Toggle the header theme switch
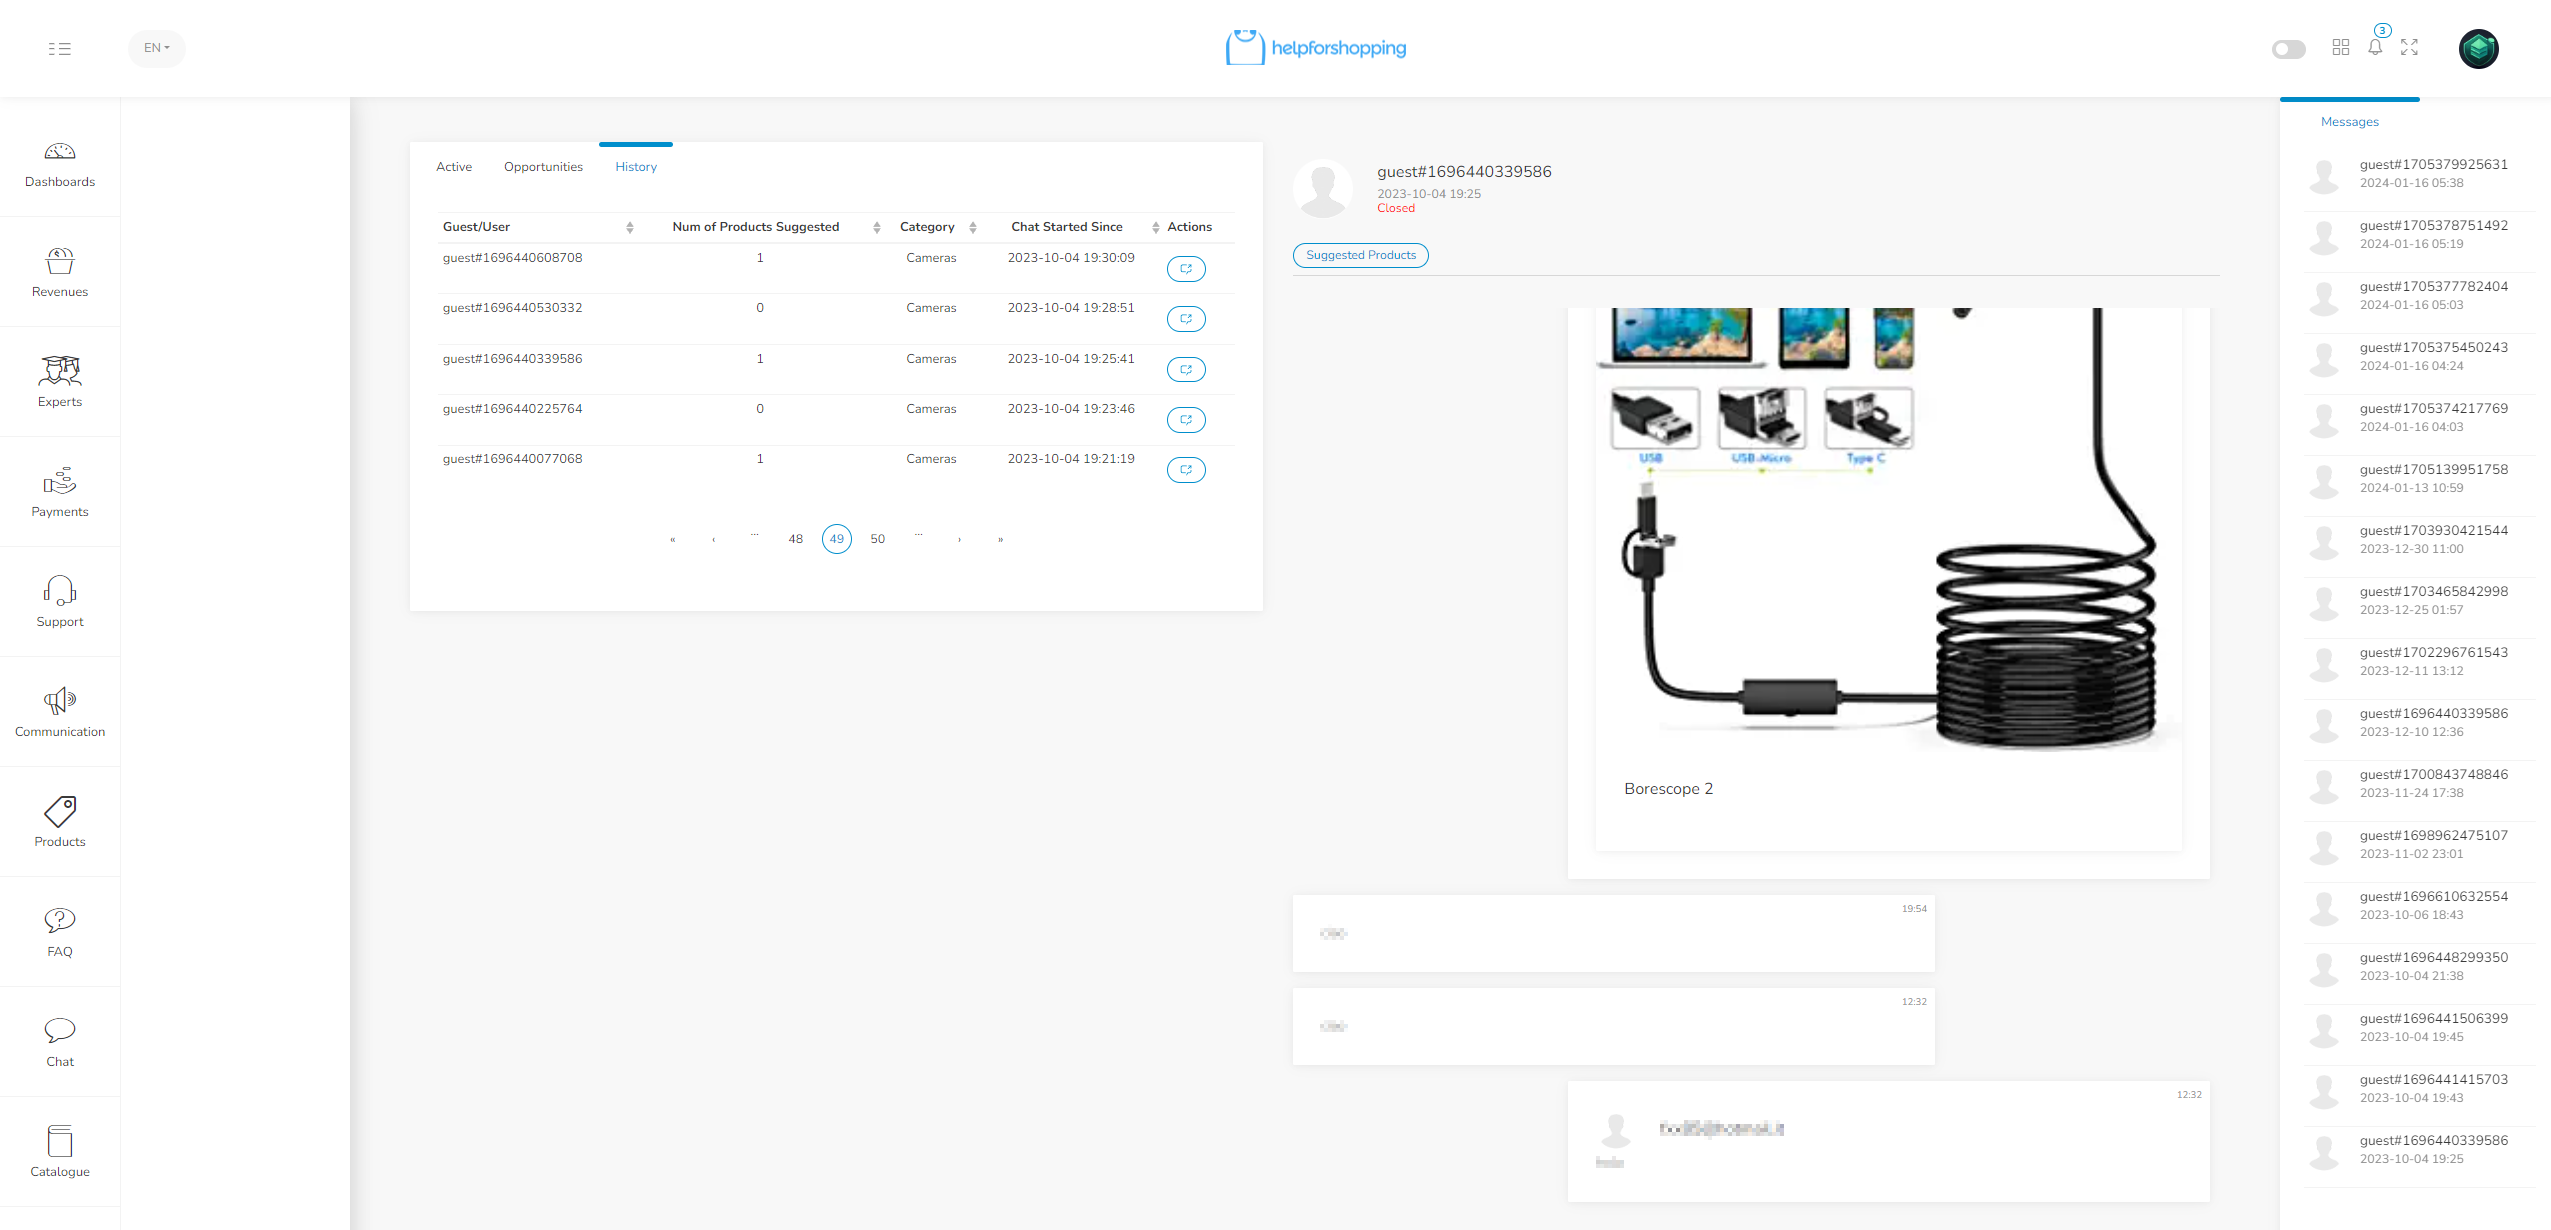 (2288, 49)
